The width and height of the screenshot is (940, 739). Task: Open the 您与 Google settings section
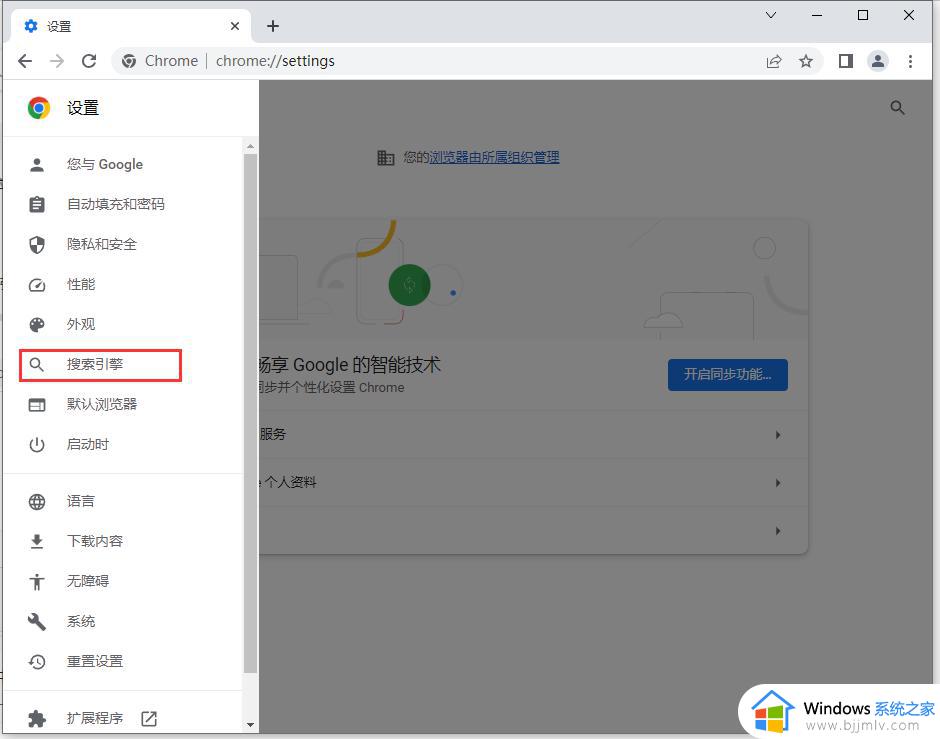(x=105, y=164)
